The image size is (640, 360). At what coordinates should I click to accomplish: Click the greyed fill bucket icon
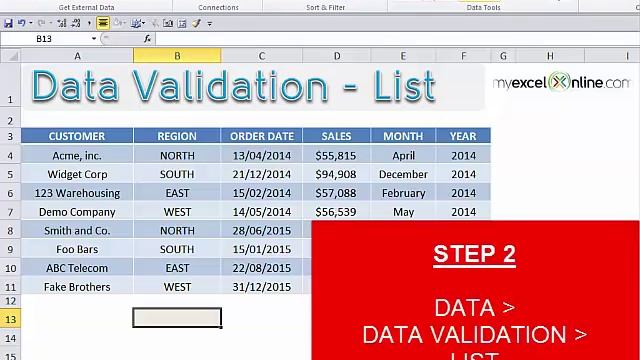(x=118, y=23)
